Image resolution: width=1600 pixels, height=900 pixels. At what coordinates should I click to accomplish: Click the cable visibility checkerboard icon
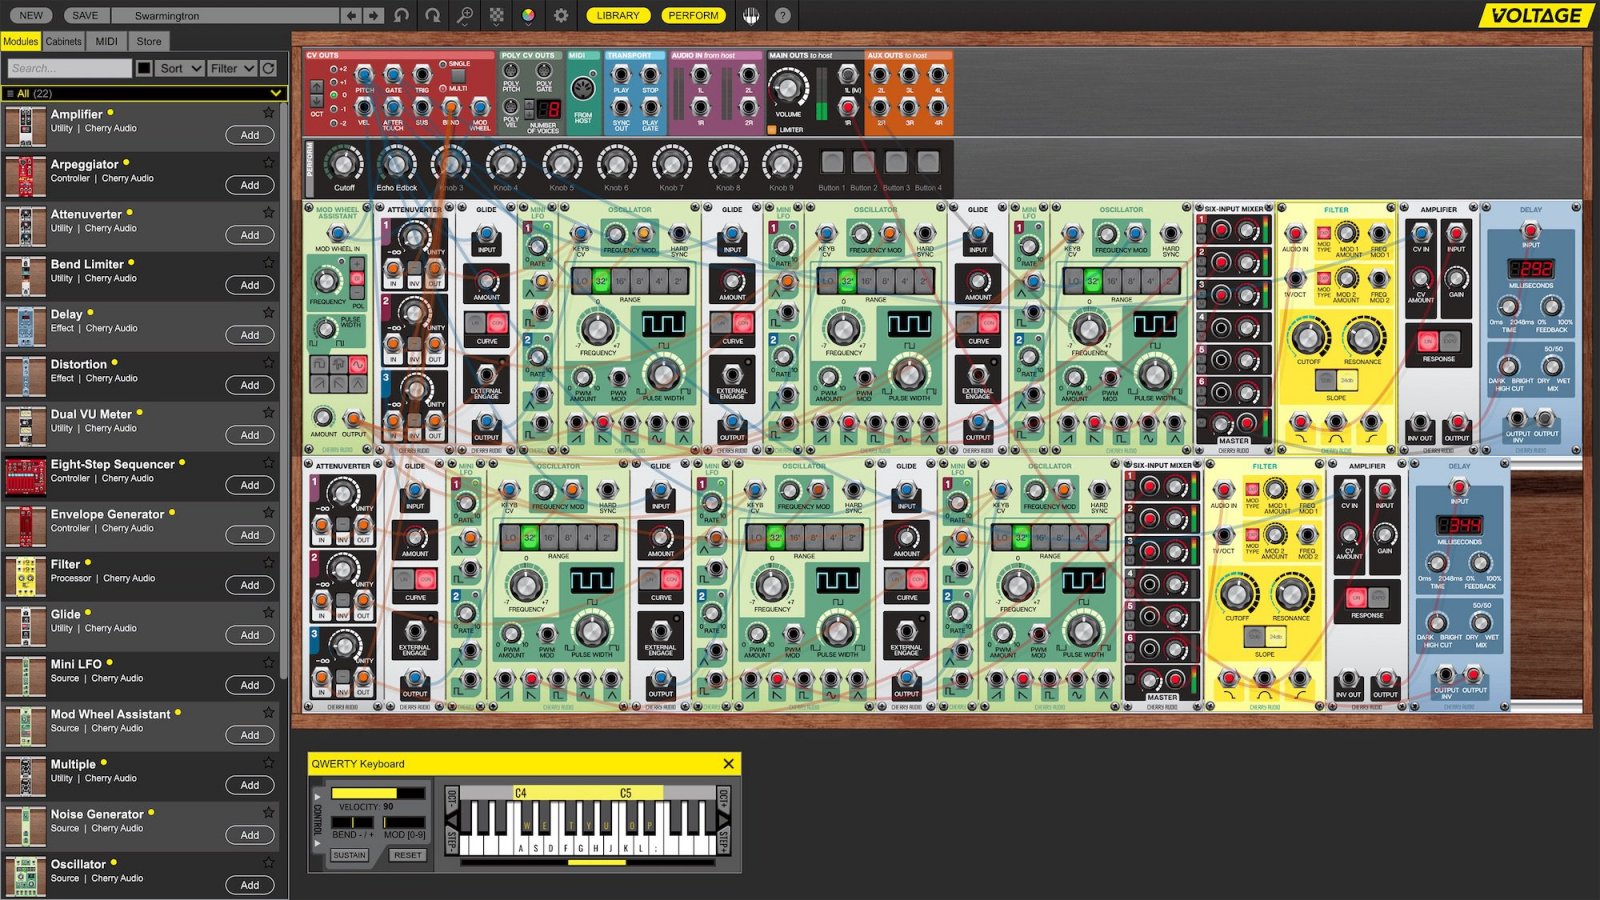point(495,16)
